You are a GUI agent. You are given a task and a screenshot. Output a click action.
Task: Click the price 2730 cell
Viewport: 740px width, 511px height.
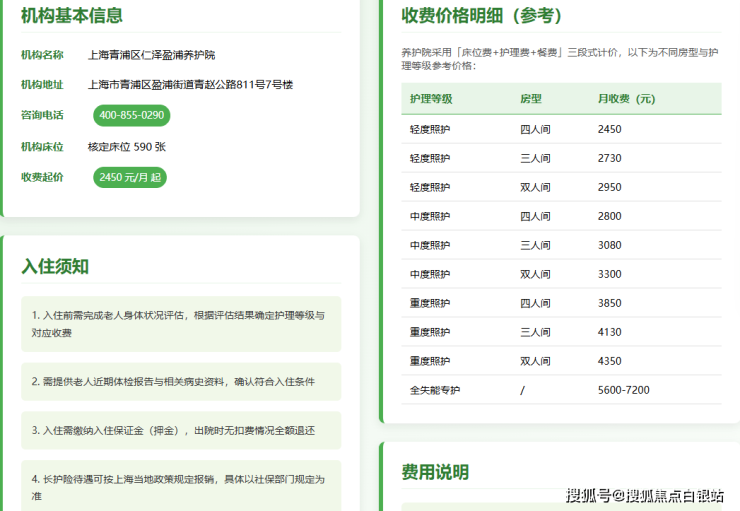pos(610,159)
